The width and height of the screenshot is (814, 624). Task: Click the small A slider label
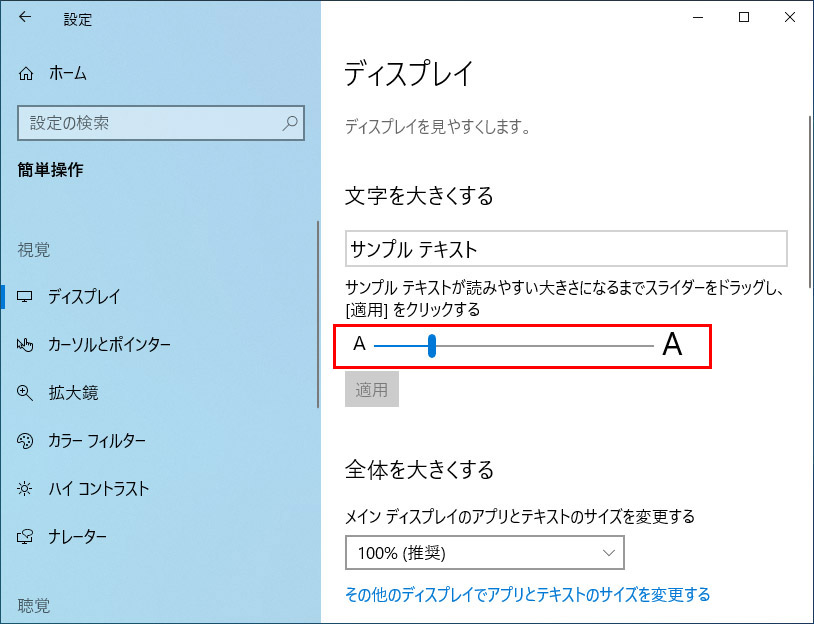pyautogui.click(x=359, y=344)
